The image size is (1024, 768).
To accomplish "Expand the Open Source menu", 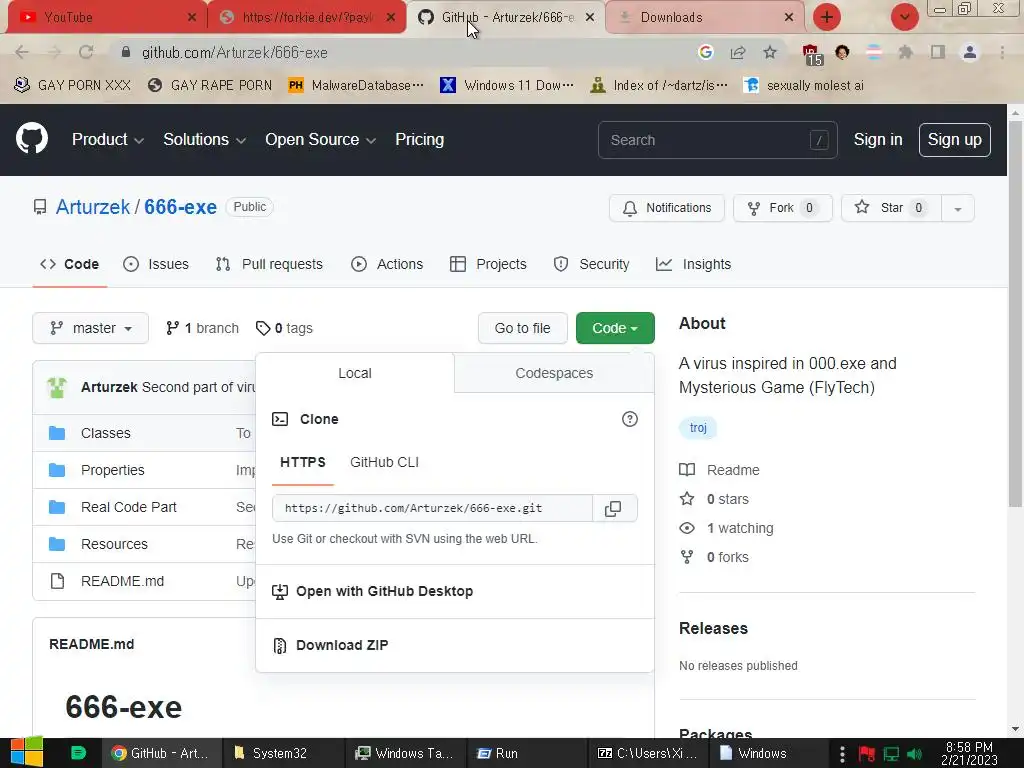I will coord(320,140).
